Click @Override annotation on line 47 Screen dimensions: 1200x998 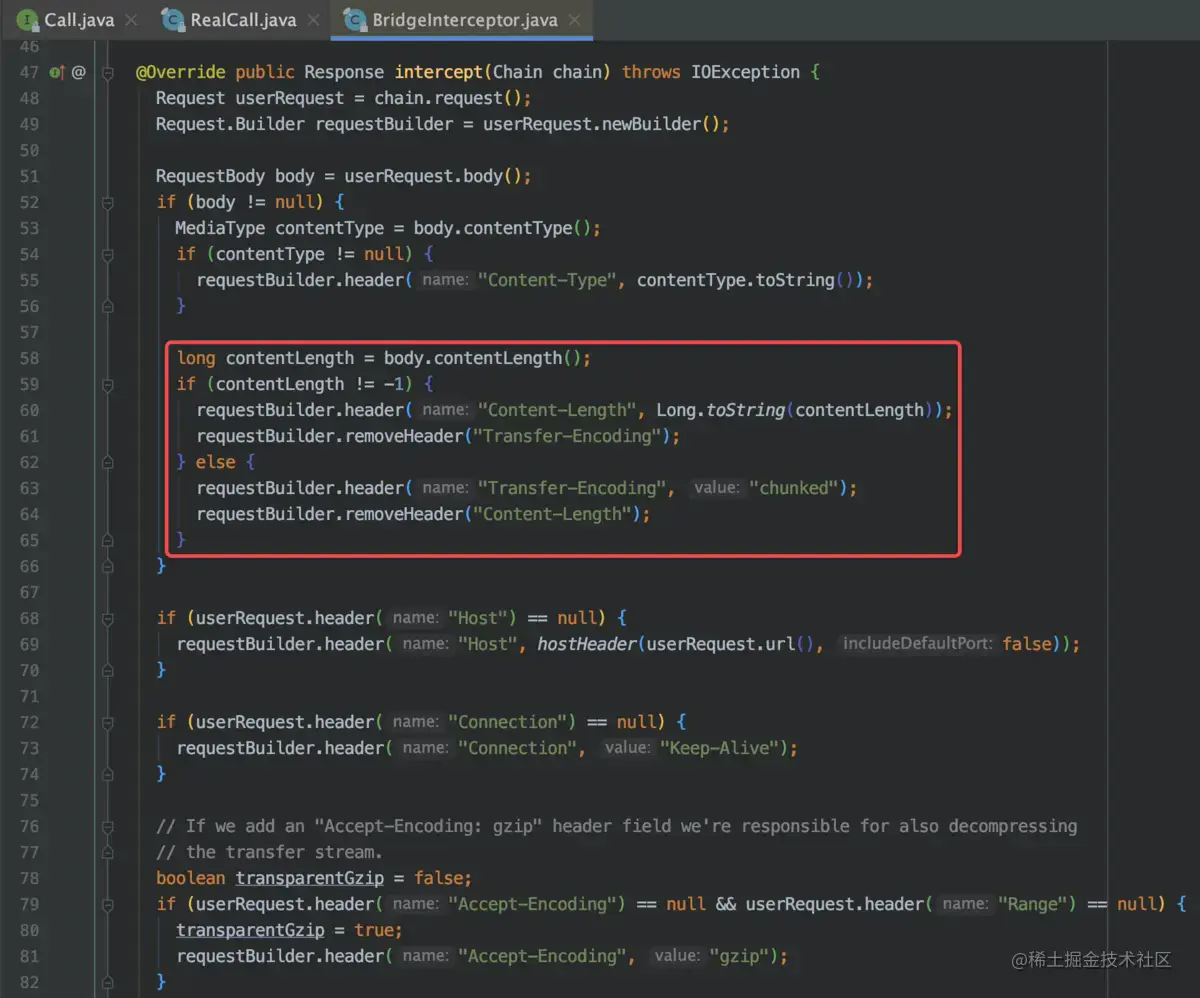point(180,72)
